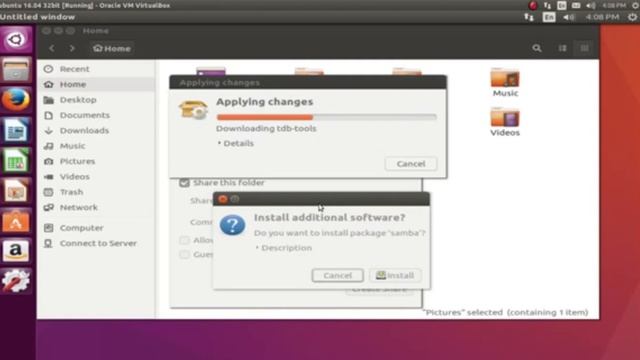Screen dimensions: 640x360
Task: Cancel the samba install prompt
Action: pos(338,276)
